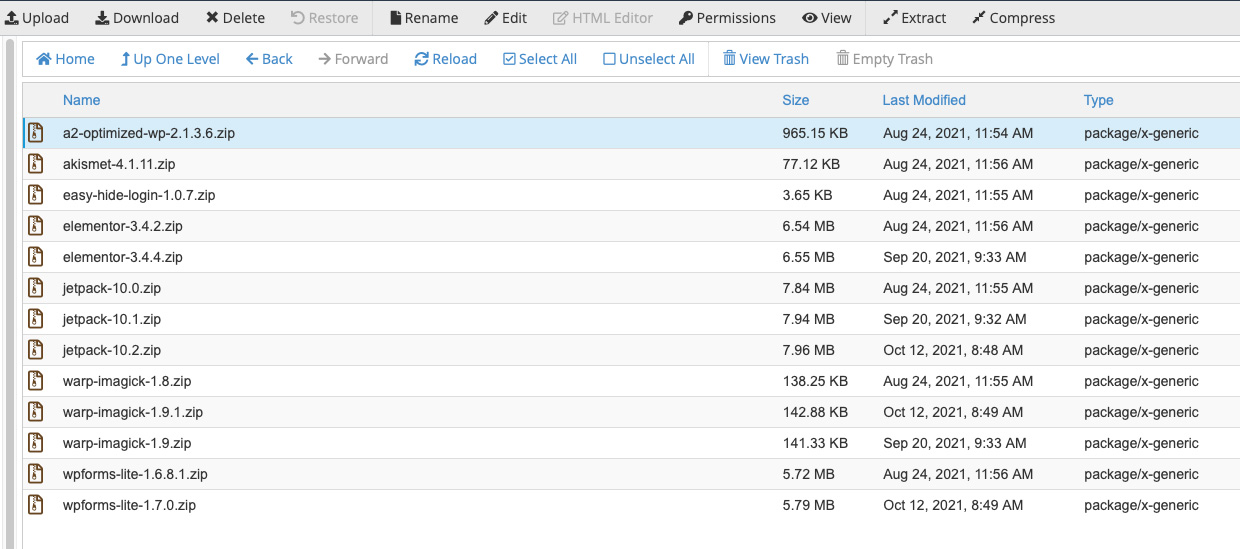Sort by Last Modified column
Viewport: 1240px width, 549px height.
coord(924,100)
